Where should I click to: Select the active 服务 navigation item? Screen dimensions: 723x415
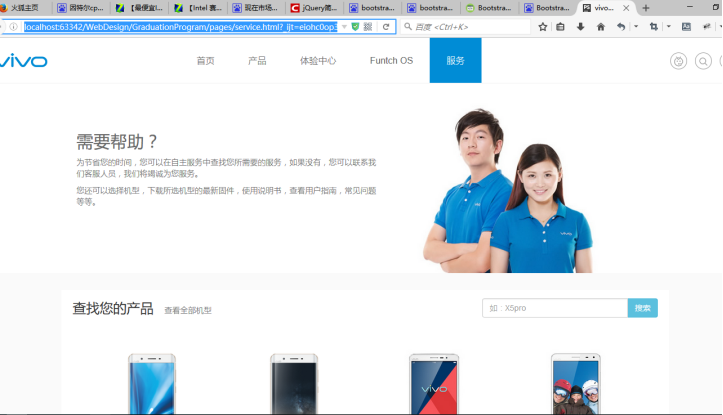[x=456, y=60]
